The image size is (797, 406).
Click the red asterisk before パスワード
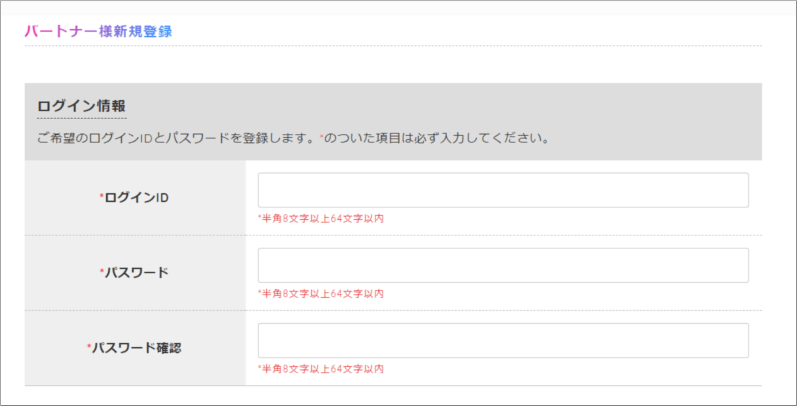(x=101, y=271)
